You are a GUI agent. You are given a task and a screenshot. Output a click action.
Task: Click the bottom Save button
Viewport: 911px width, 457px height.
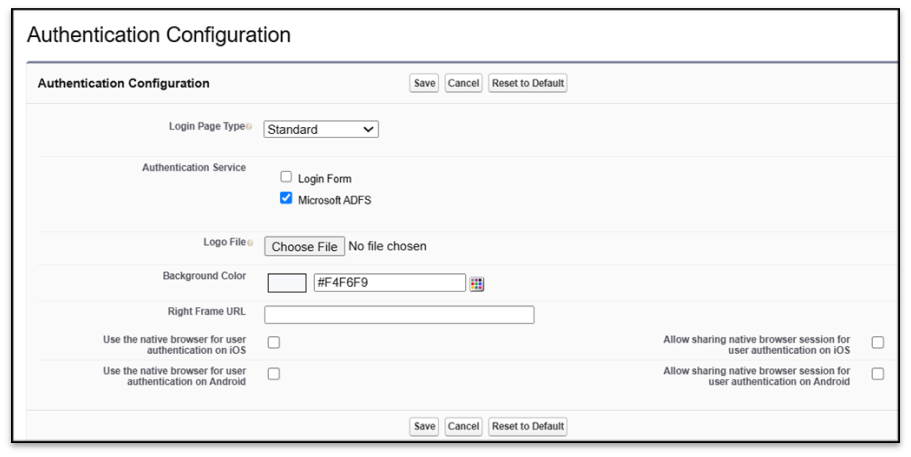click(424, 426)
